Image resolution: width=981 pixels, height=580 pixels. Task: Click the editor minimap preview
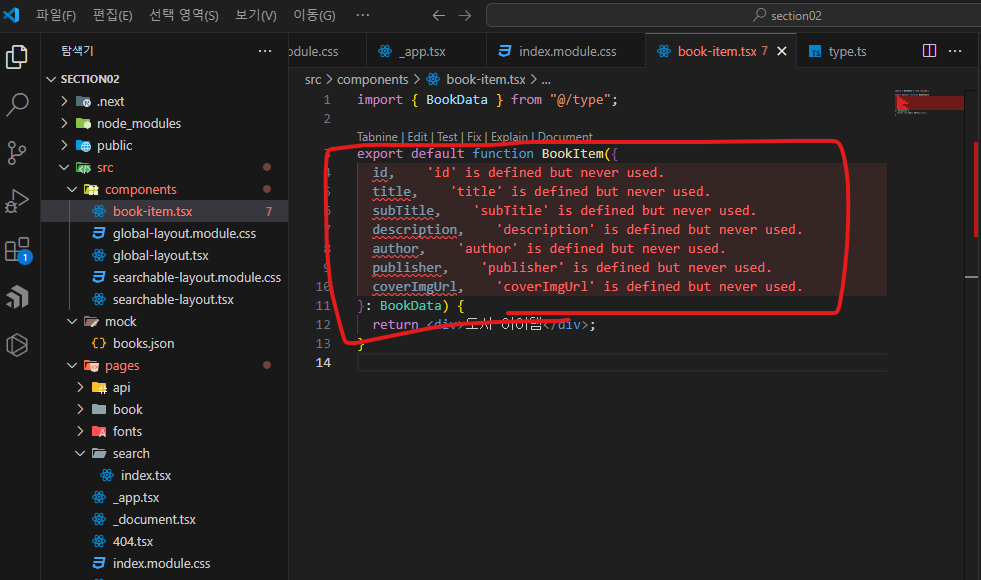[x=929, y=103]
